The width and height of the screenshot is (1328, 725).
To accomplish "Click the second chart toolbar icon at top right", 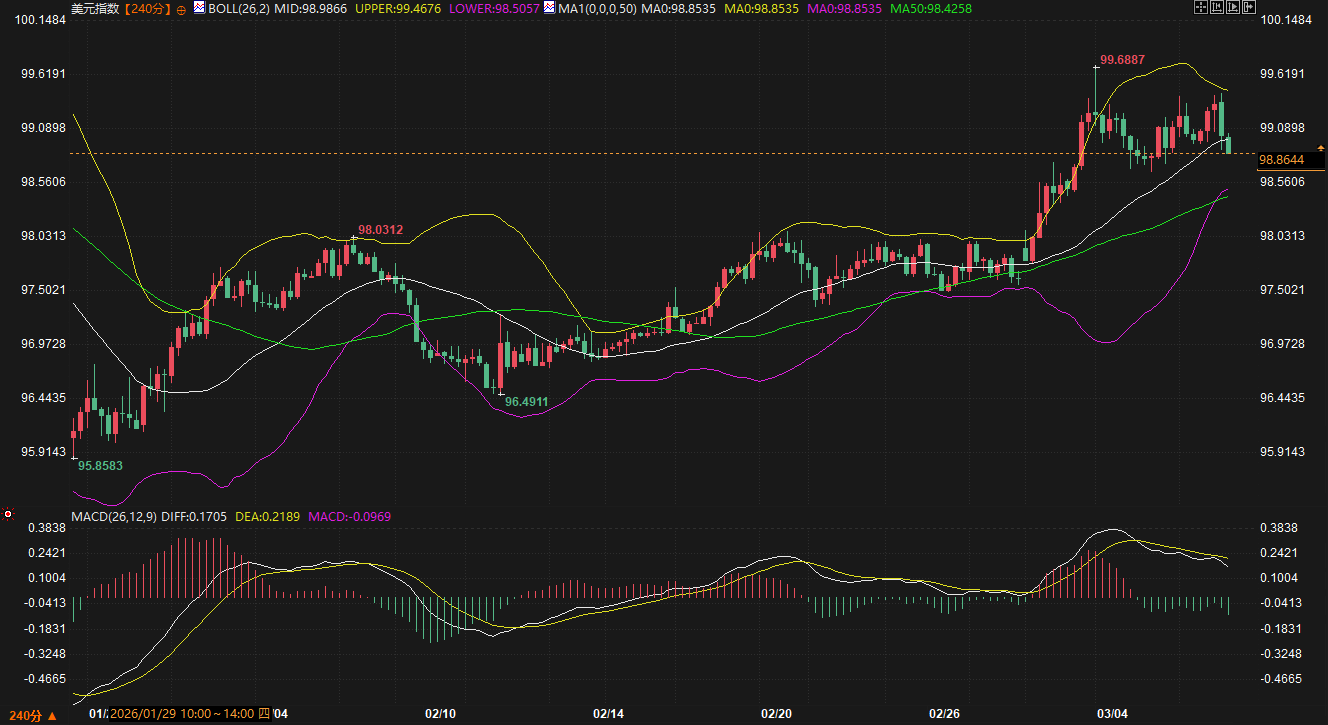I will point(1216,8).
